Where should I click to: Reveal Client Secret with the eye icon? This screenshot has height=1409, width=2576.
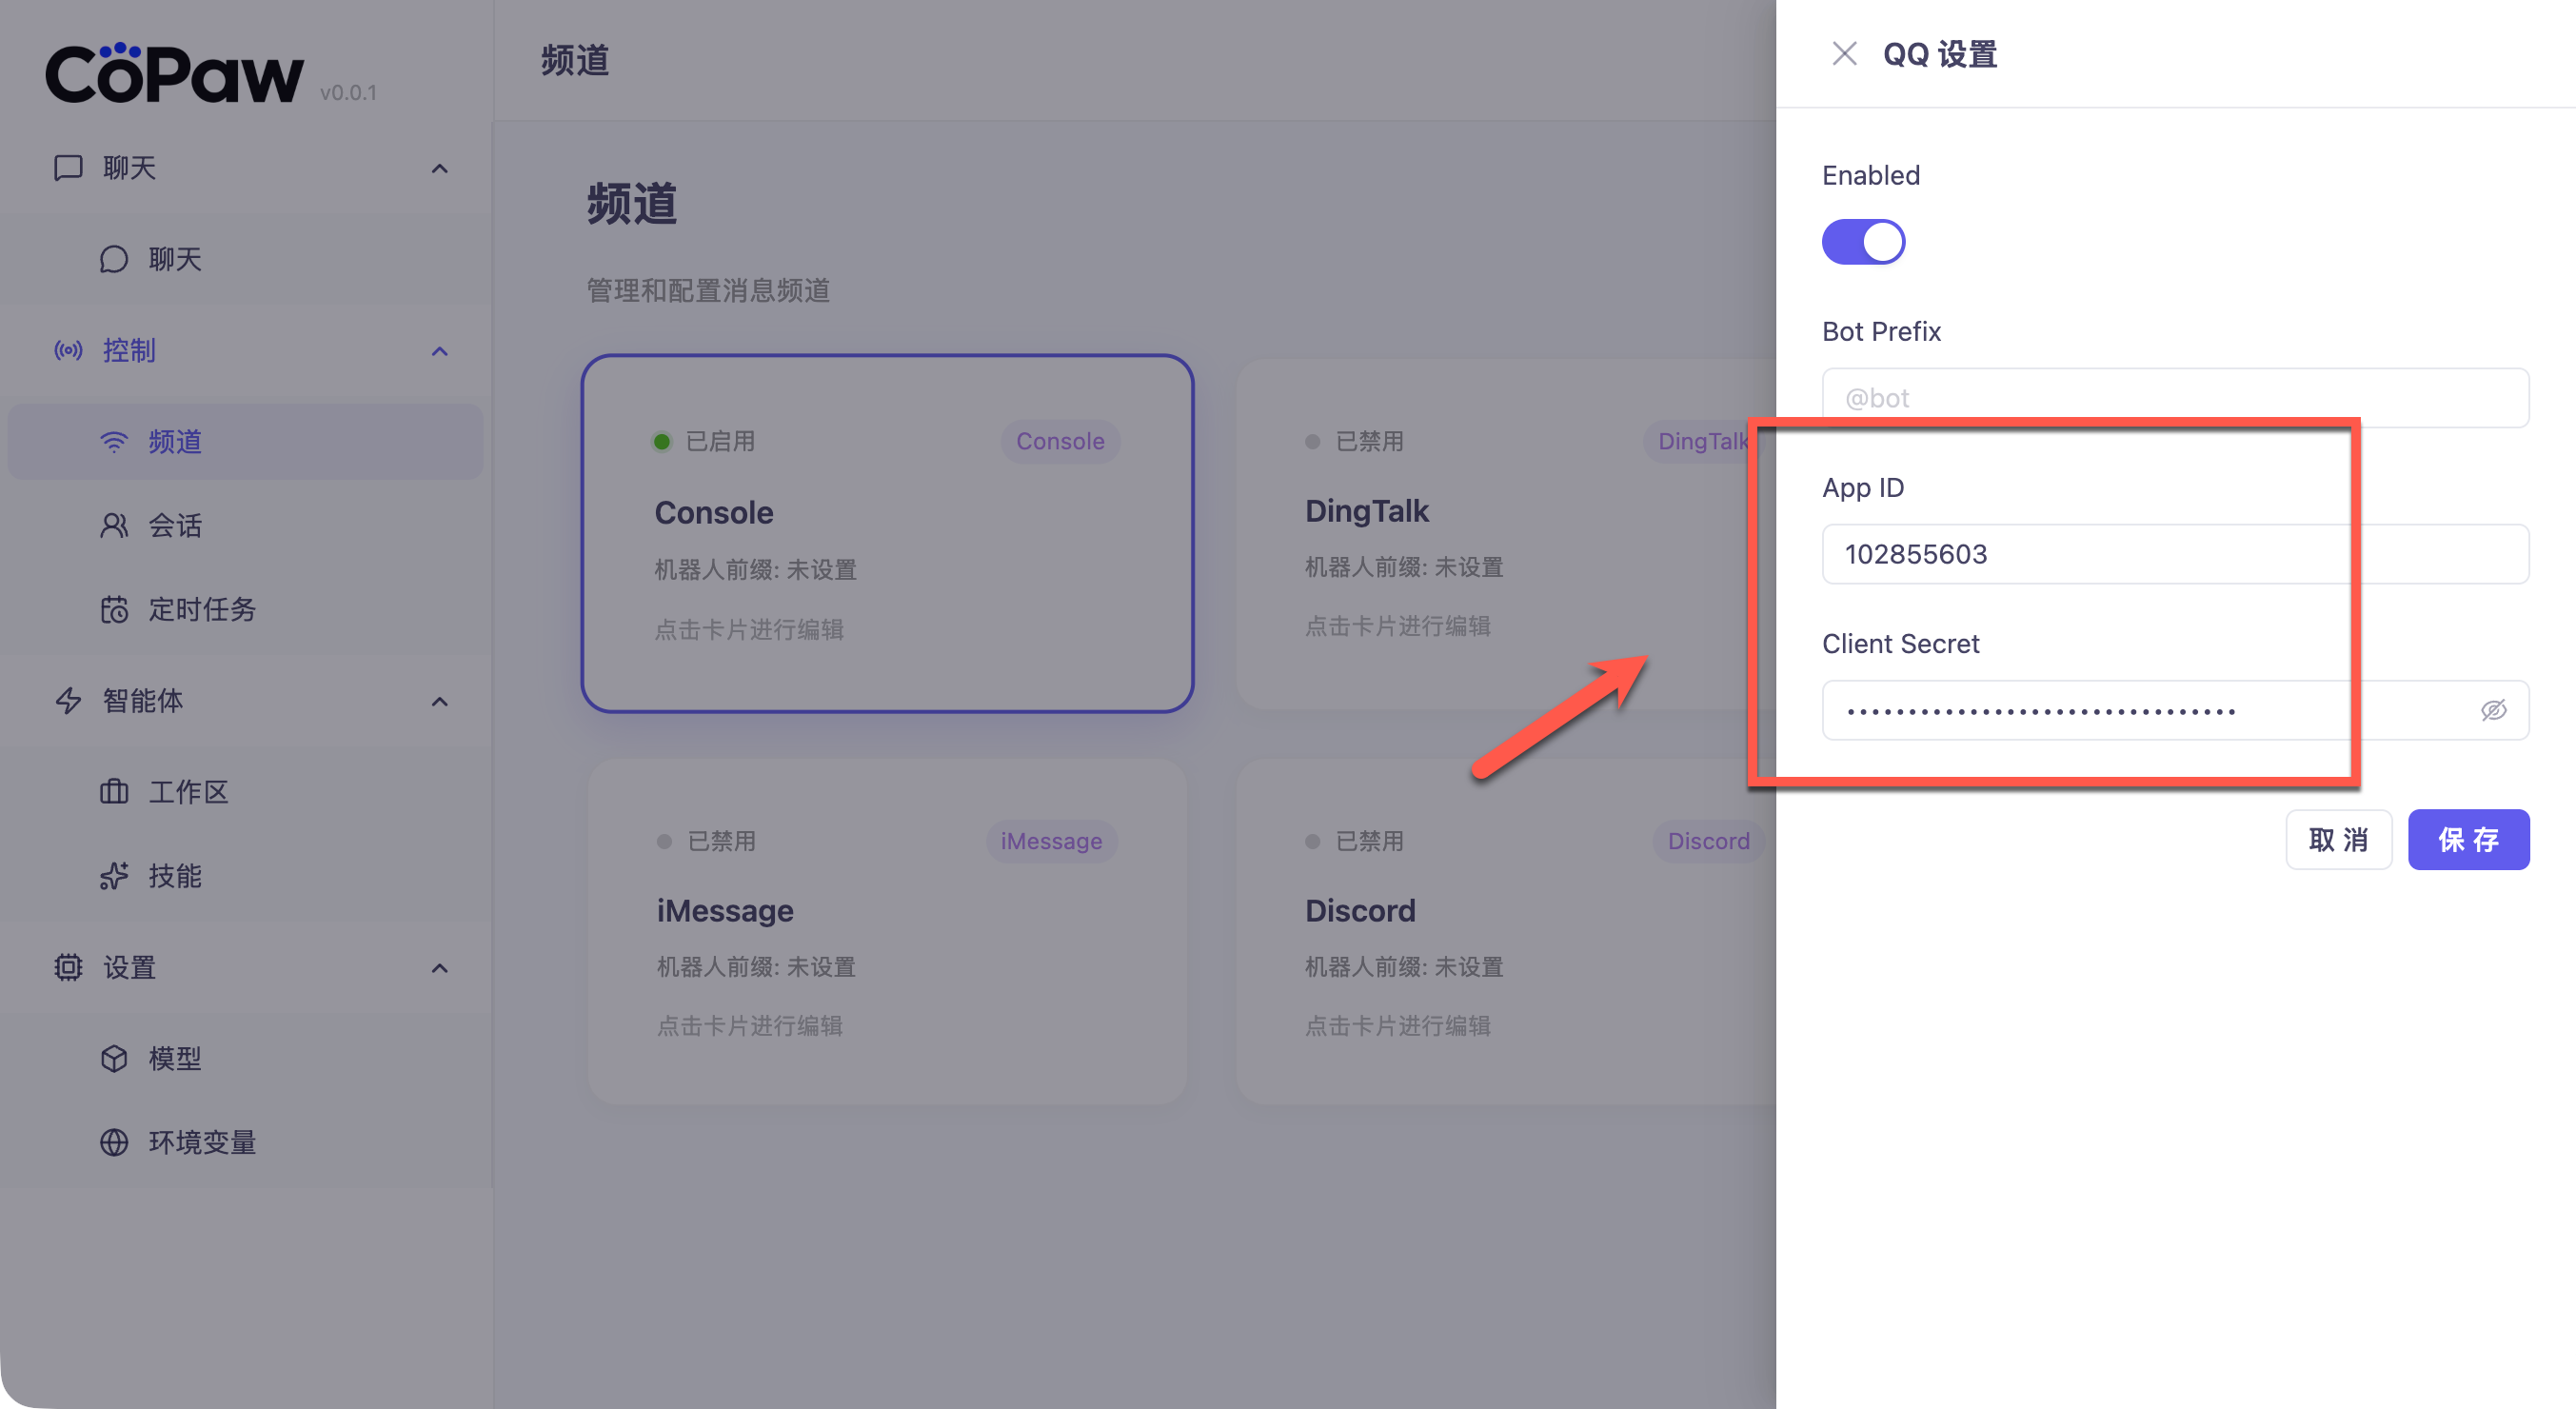pos(2493,710)
